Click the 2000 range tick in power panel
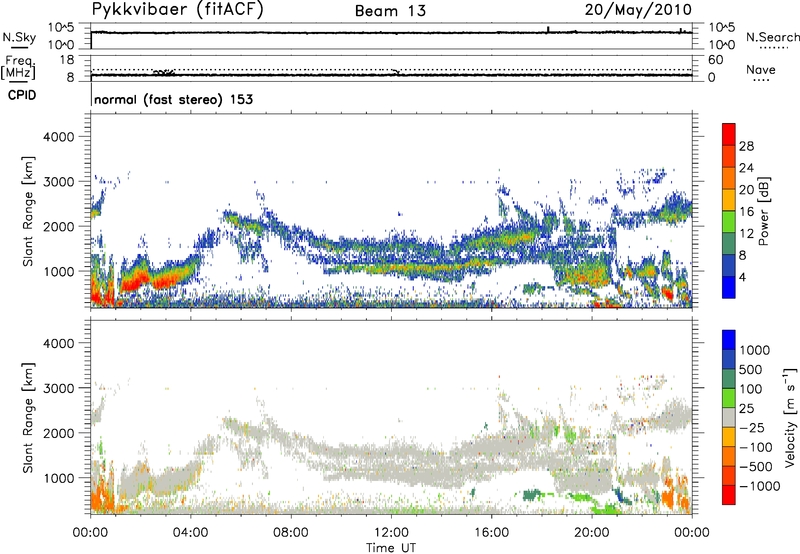Screen dimensions: 800x554 (59, 226)
